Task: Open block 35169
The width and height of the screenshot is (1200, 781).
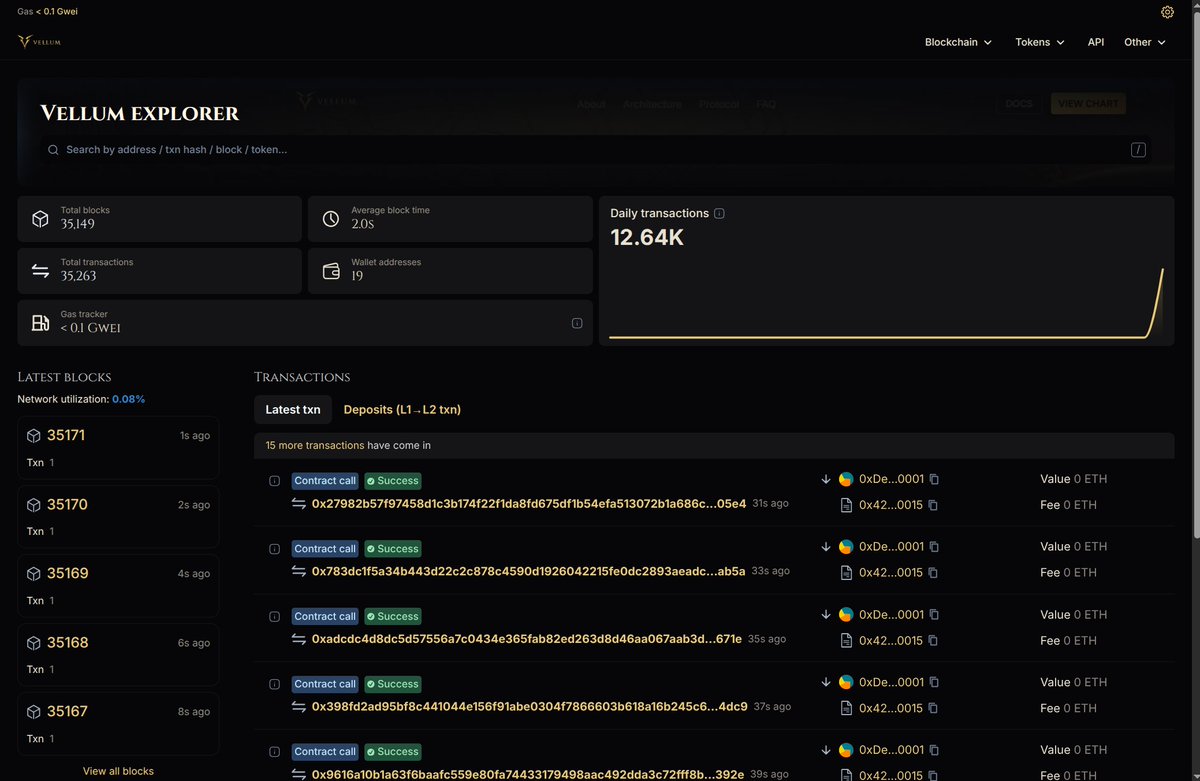Action: [67, 574]
